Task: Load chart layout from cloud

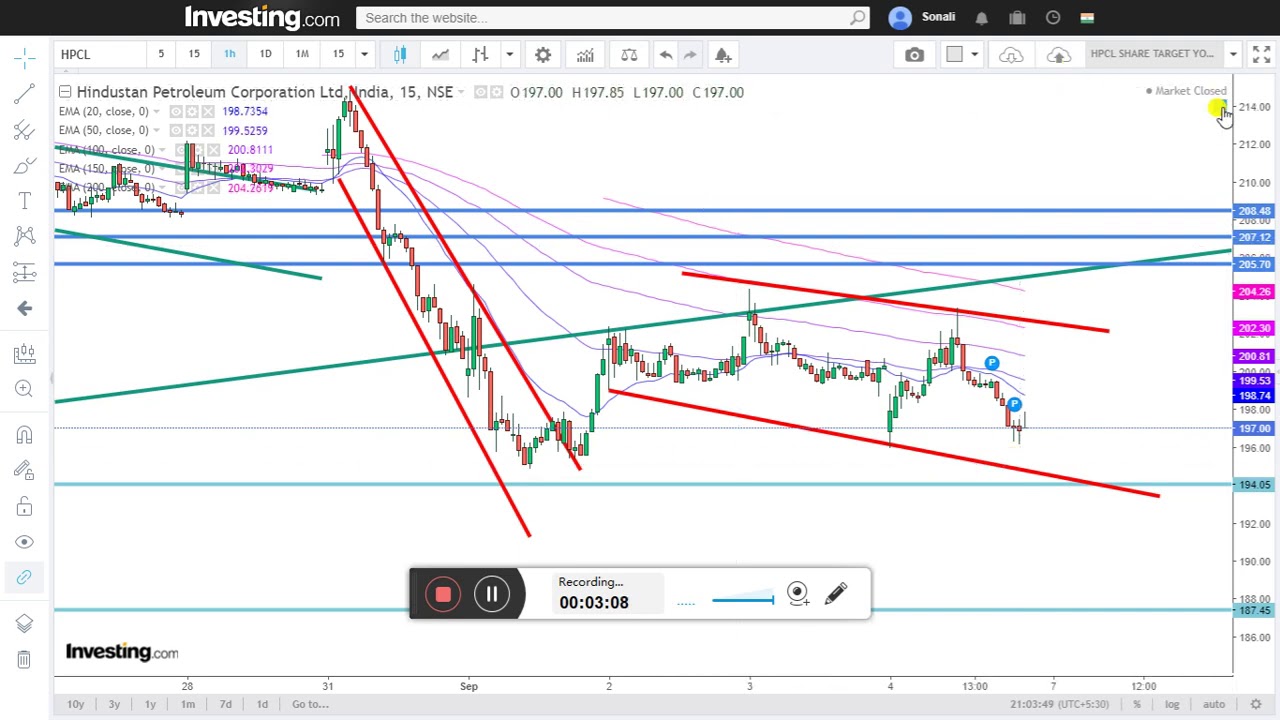Action: click(x=1011, y=54)
